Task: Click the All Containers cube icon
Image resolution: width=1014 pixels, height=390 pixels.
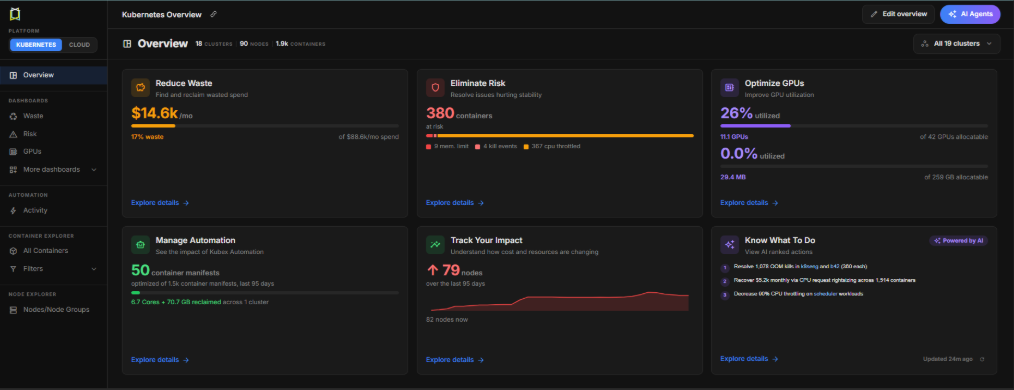Action: pyautogui.click(x=14, y=250)
